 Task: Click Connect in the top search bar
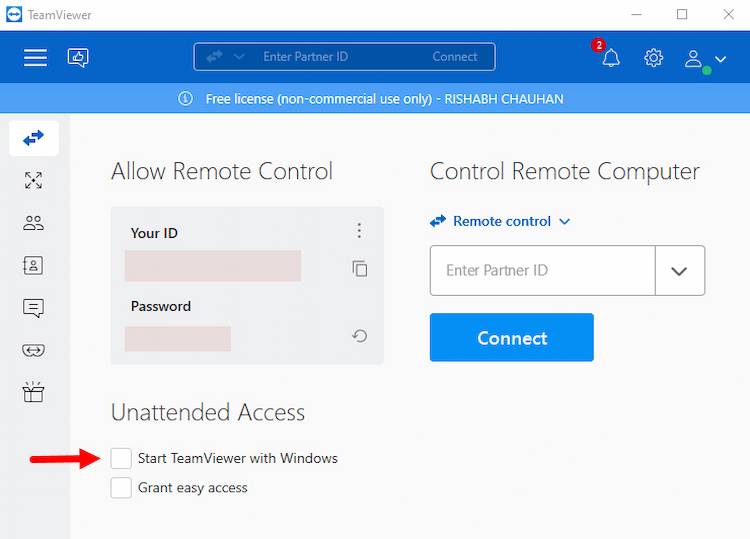[455, 57]
